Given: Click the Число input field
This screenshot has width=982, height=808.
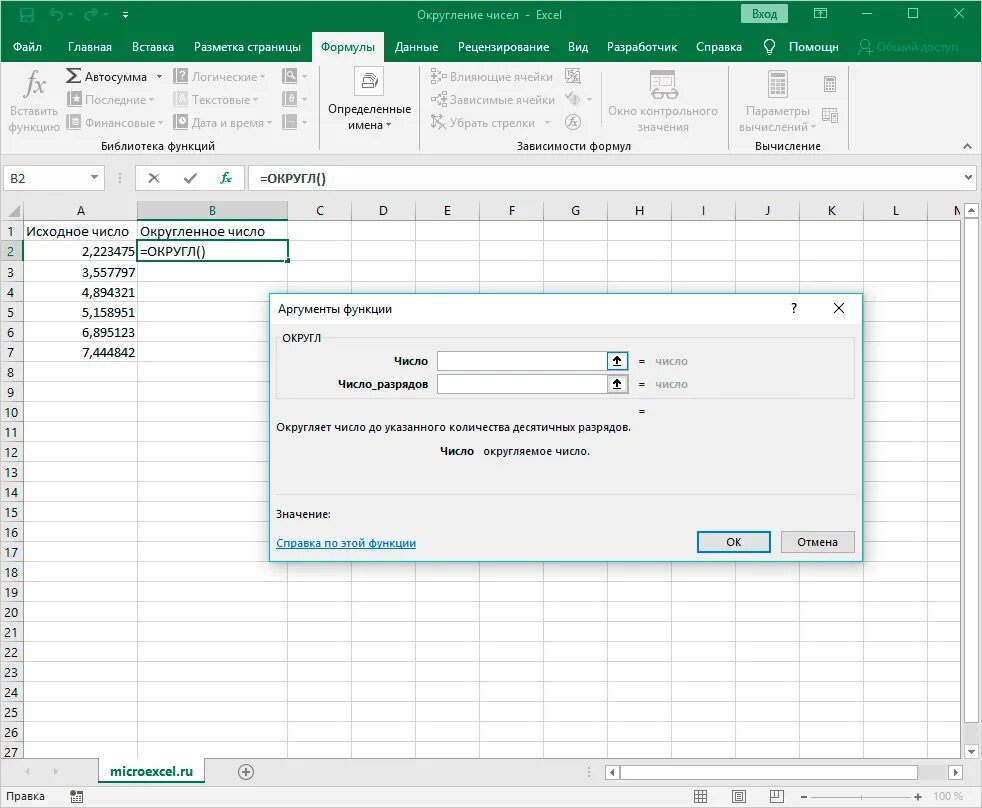Looking at the screenshot, I should (x=522, y=361).
